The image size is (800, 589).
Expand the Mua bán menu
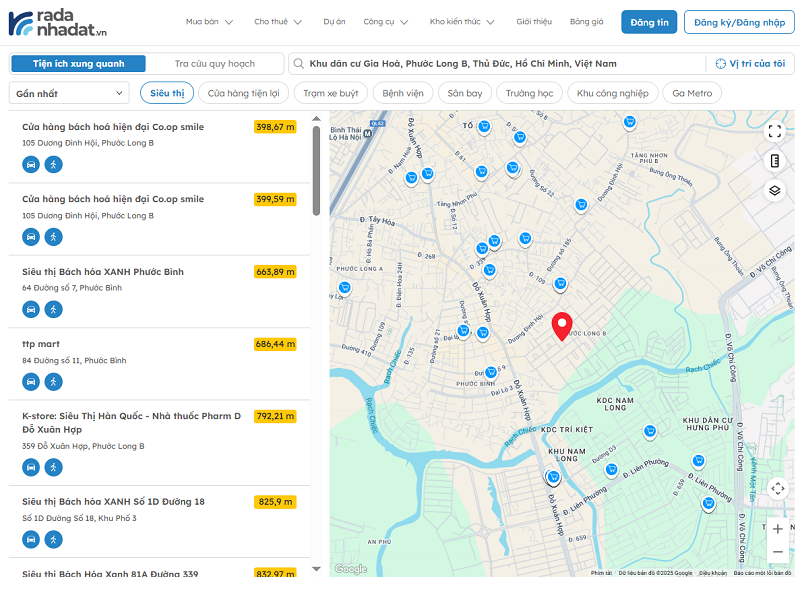[x=209, y=22]
